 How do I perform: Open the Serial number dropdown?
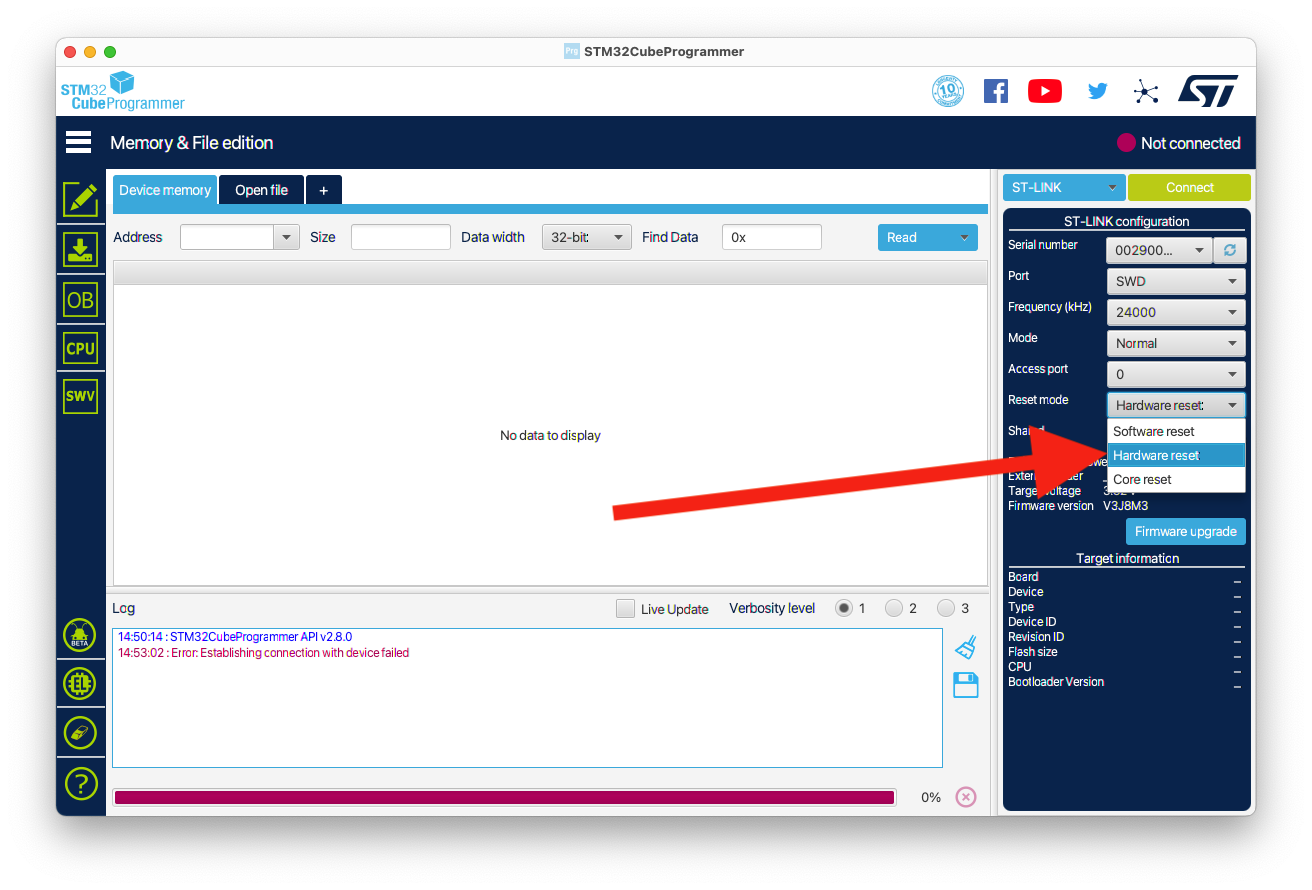click(1159, 250)
